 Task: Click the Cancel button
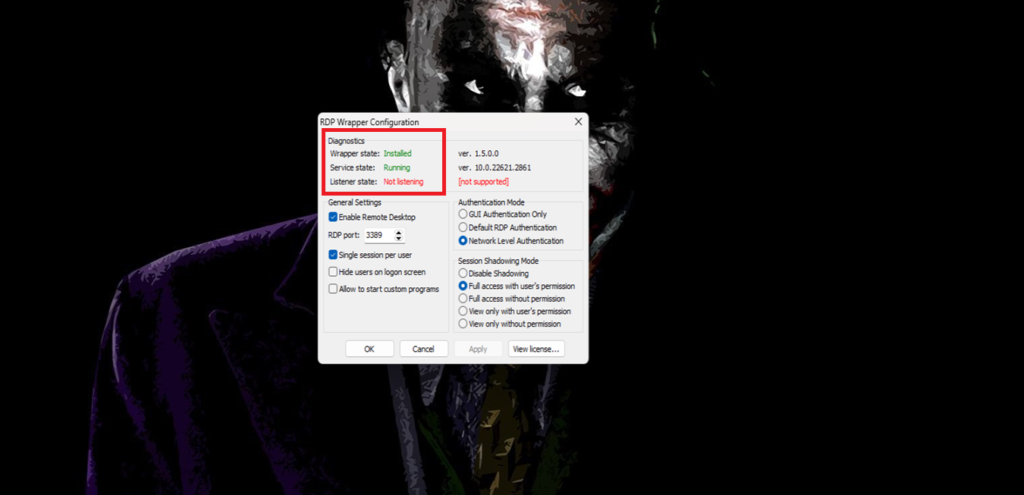click(x=424, y=349)
